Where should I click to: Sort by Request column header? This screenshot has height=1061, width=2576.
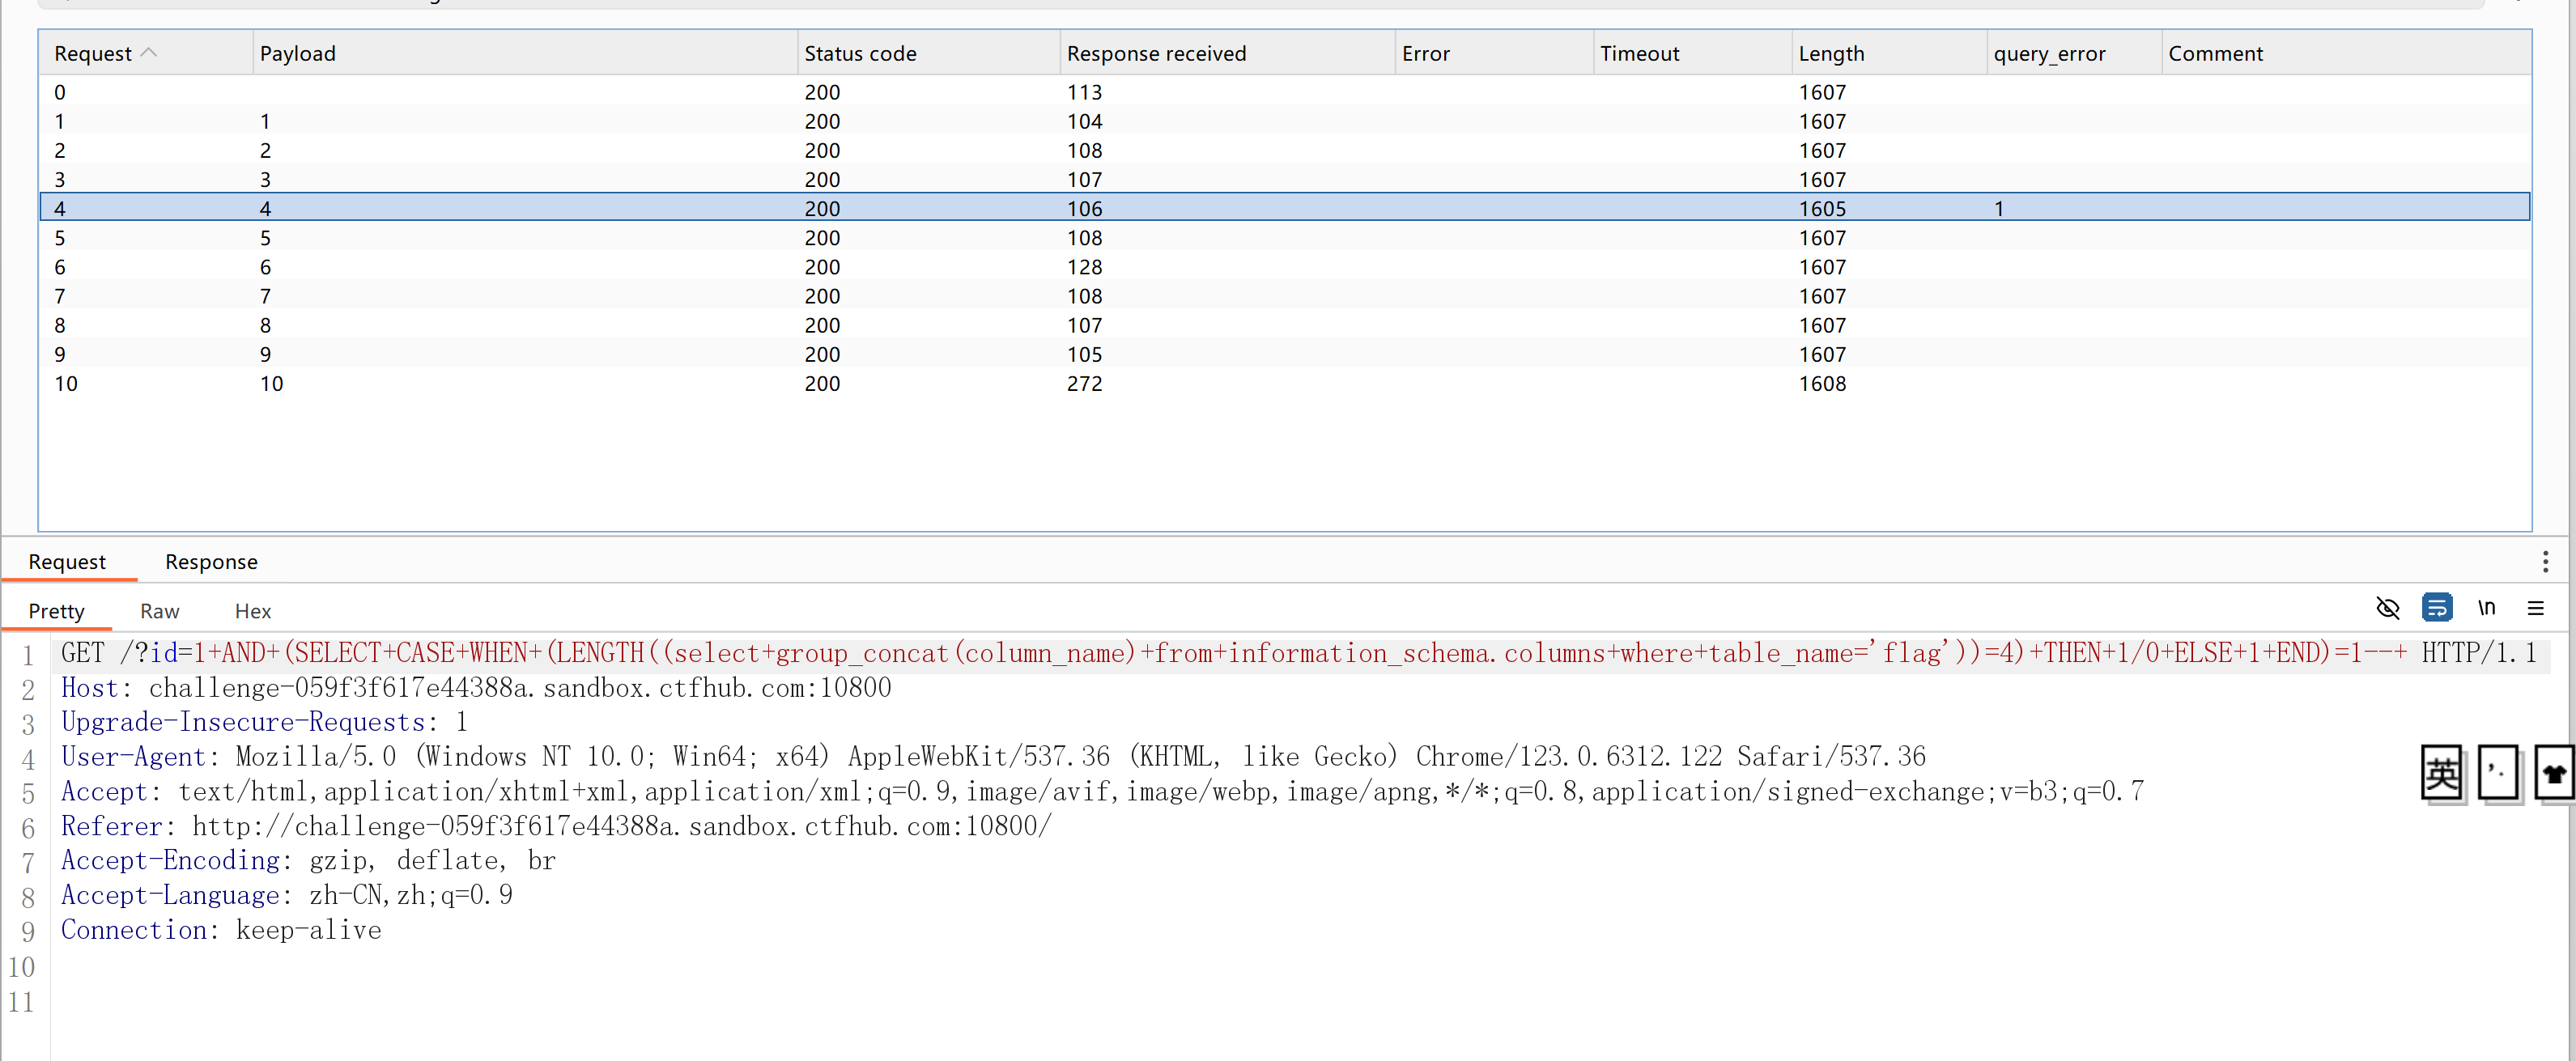144,53
